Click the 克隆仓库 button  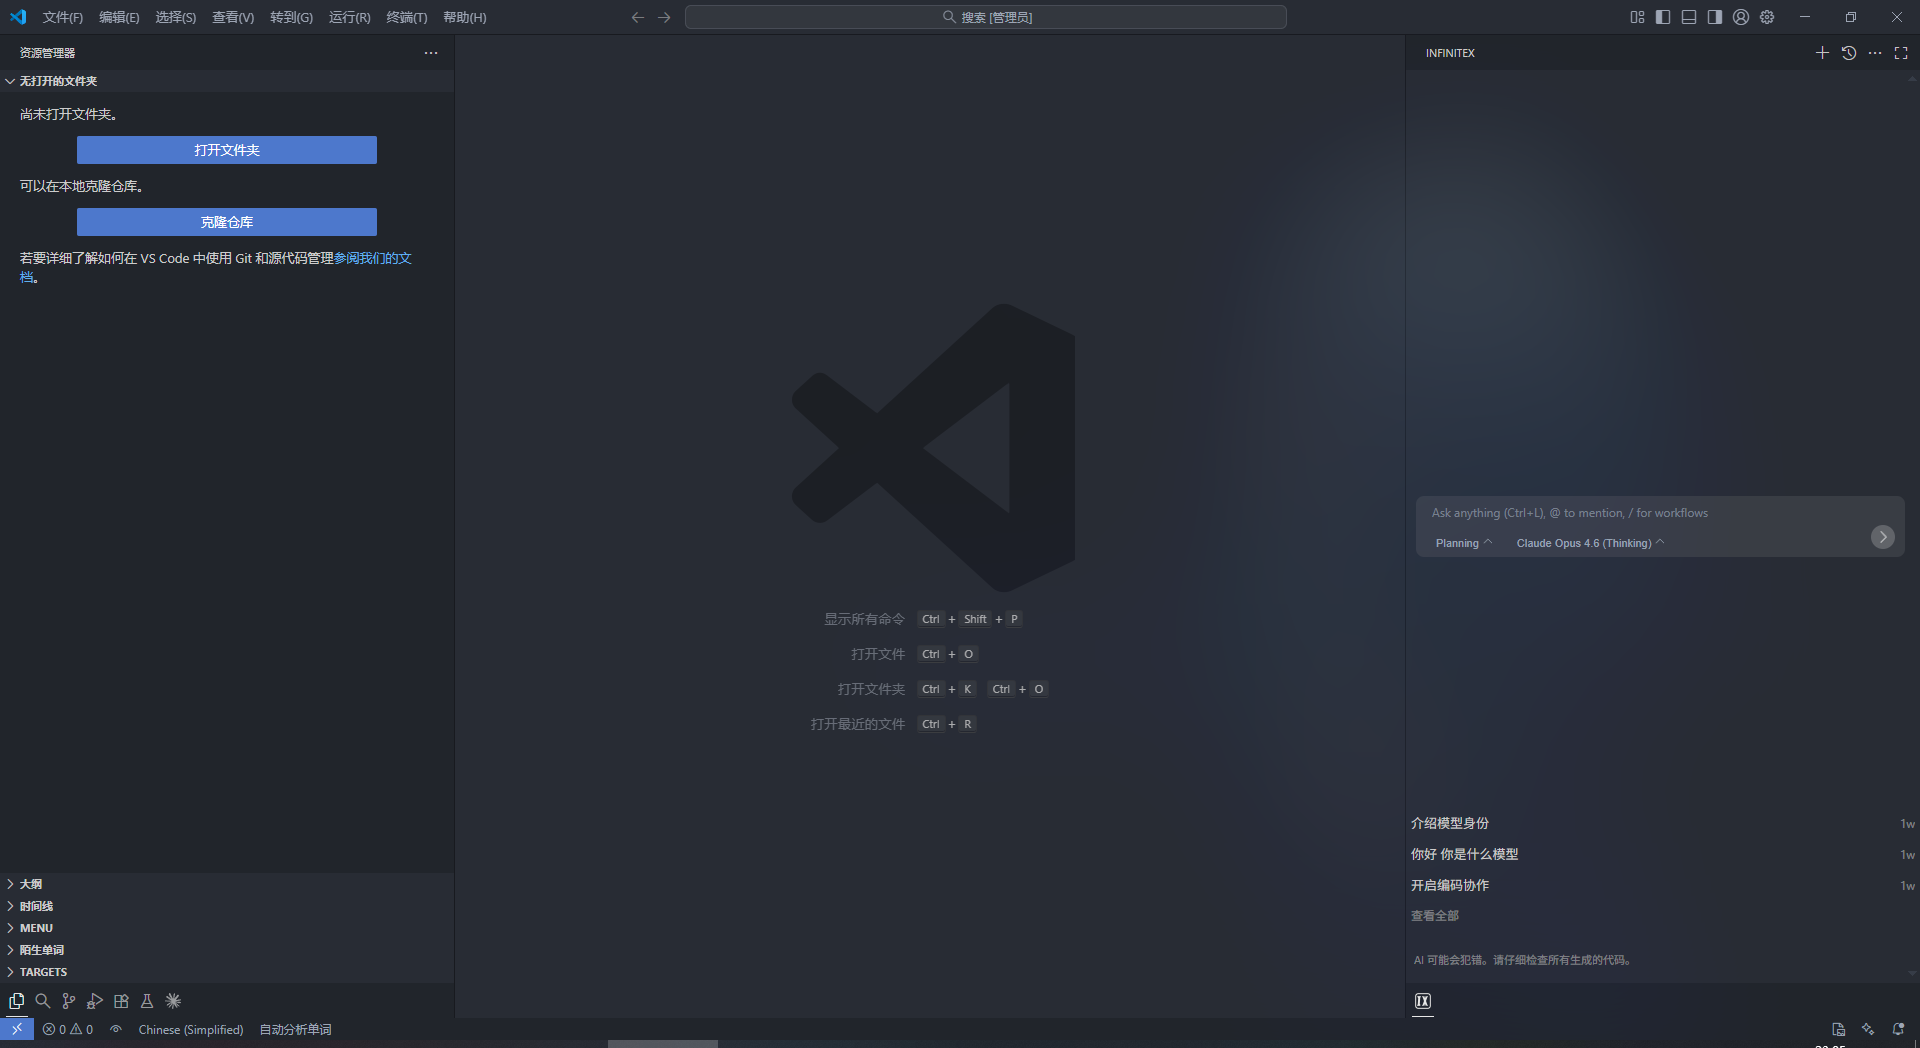(227, 222)
